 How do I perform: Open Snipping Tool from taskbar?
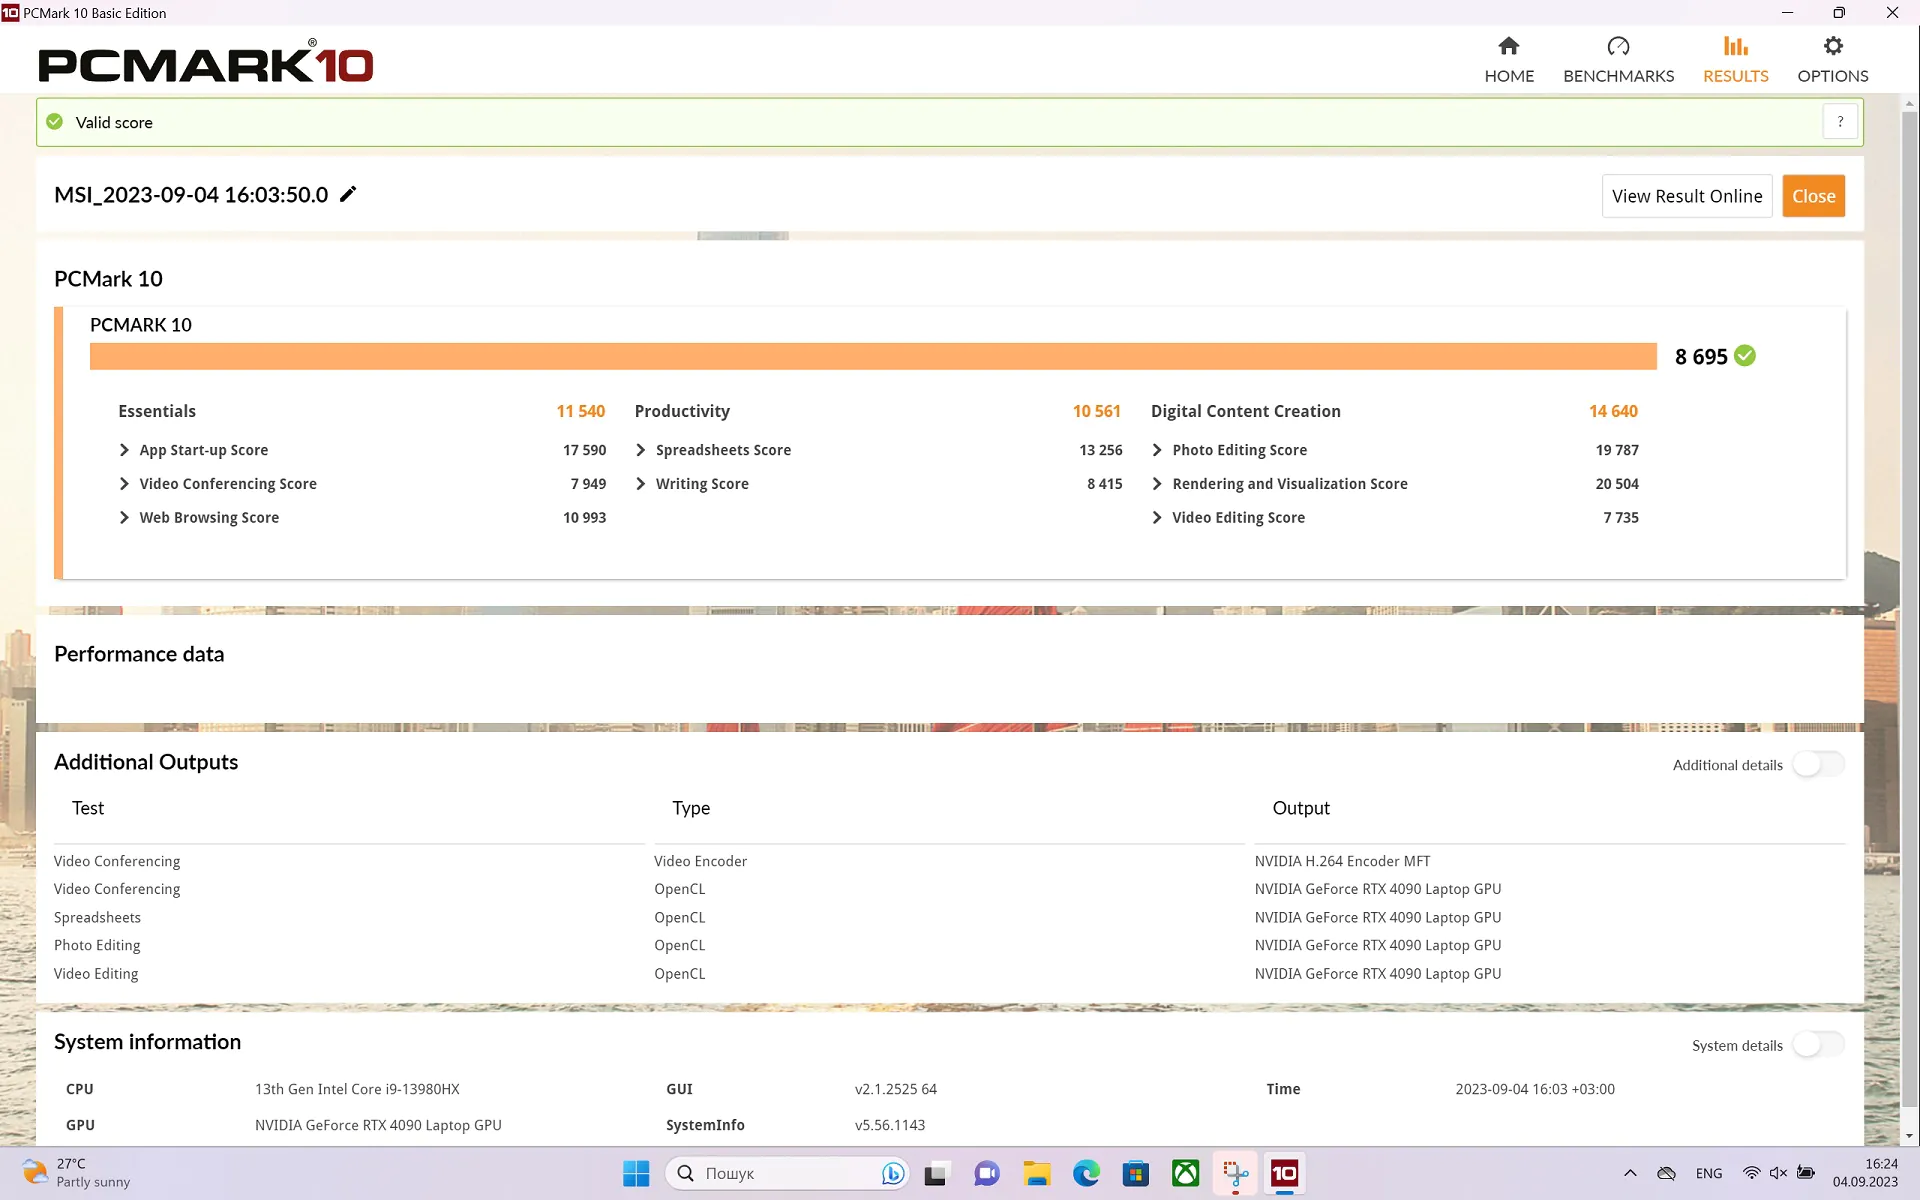1235,1173
